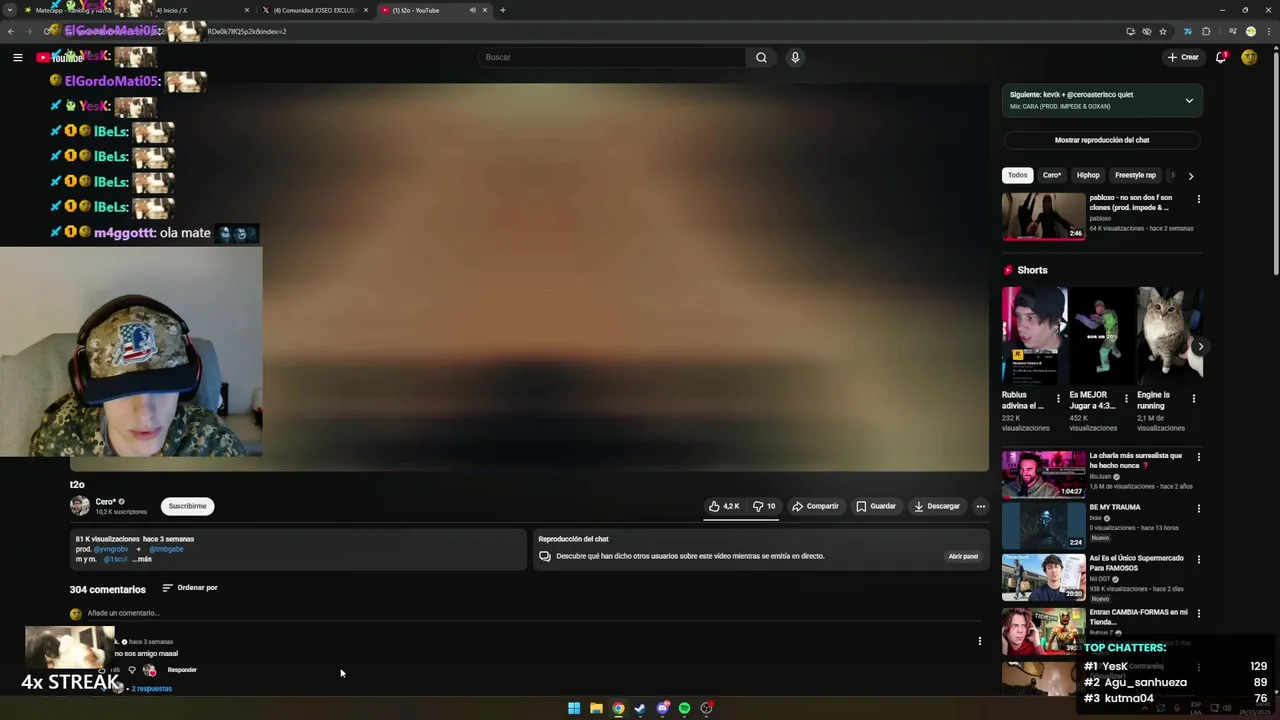1280x720 pixels.
Task: Open options for BE MY TRAUMA video
Action: coord(1198,508)
